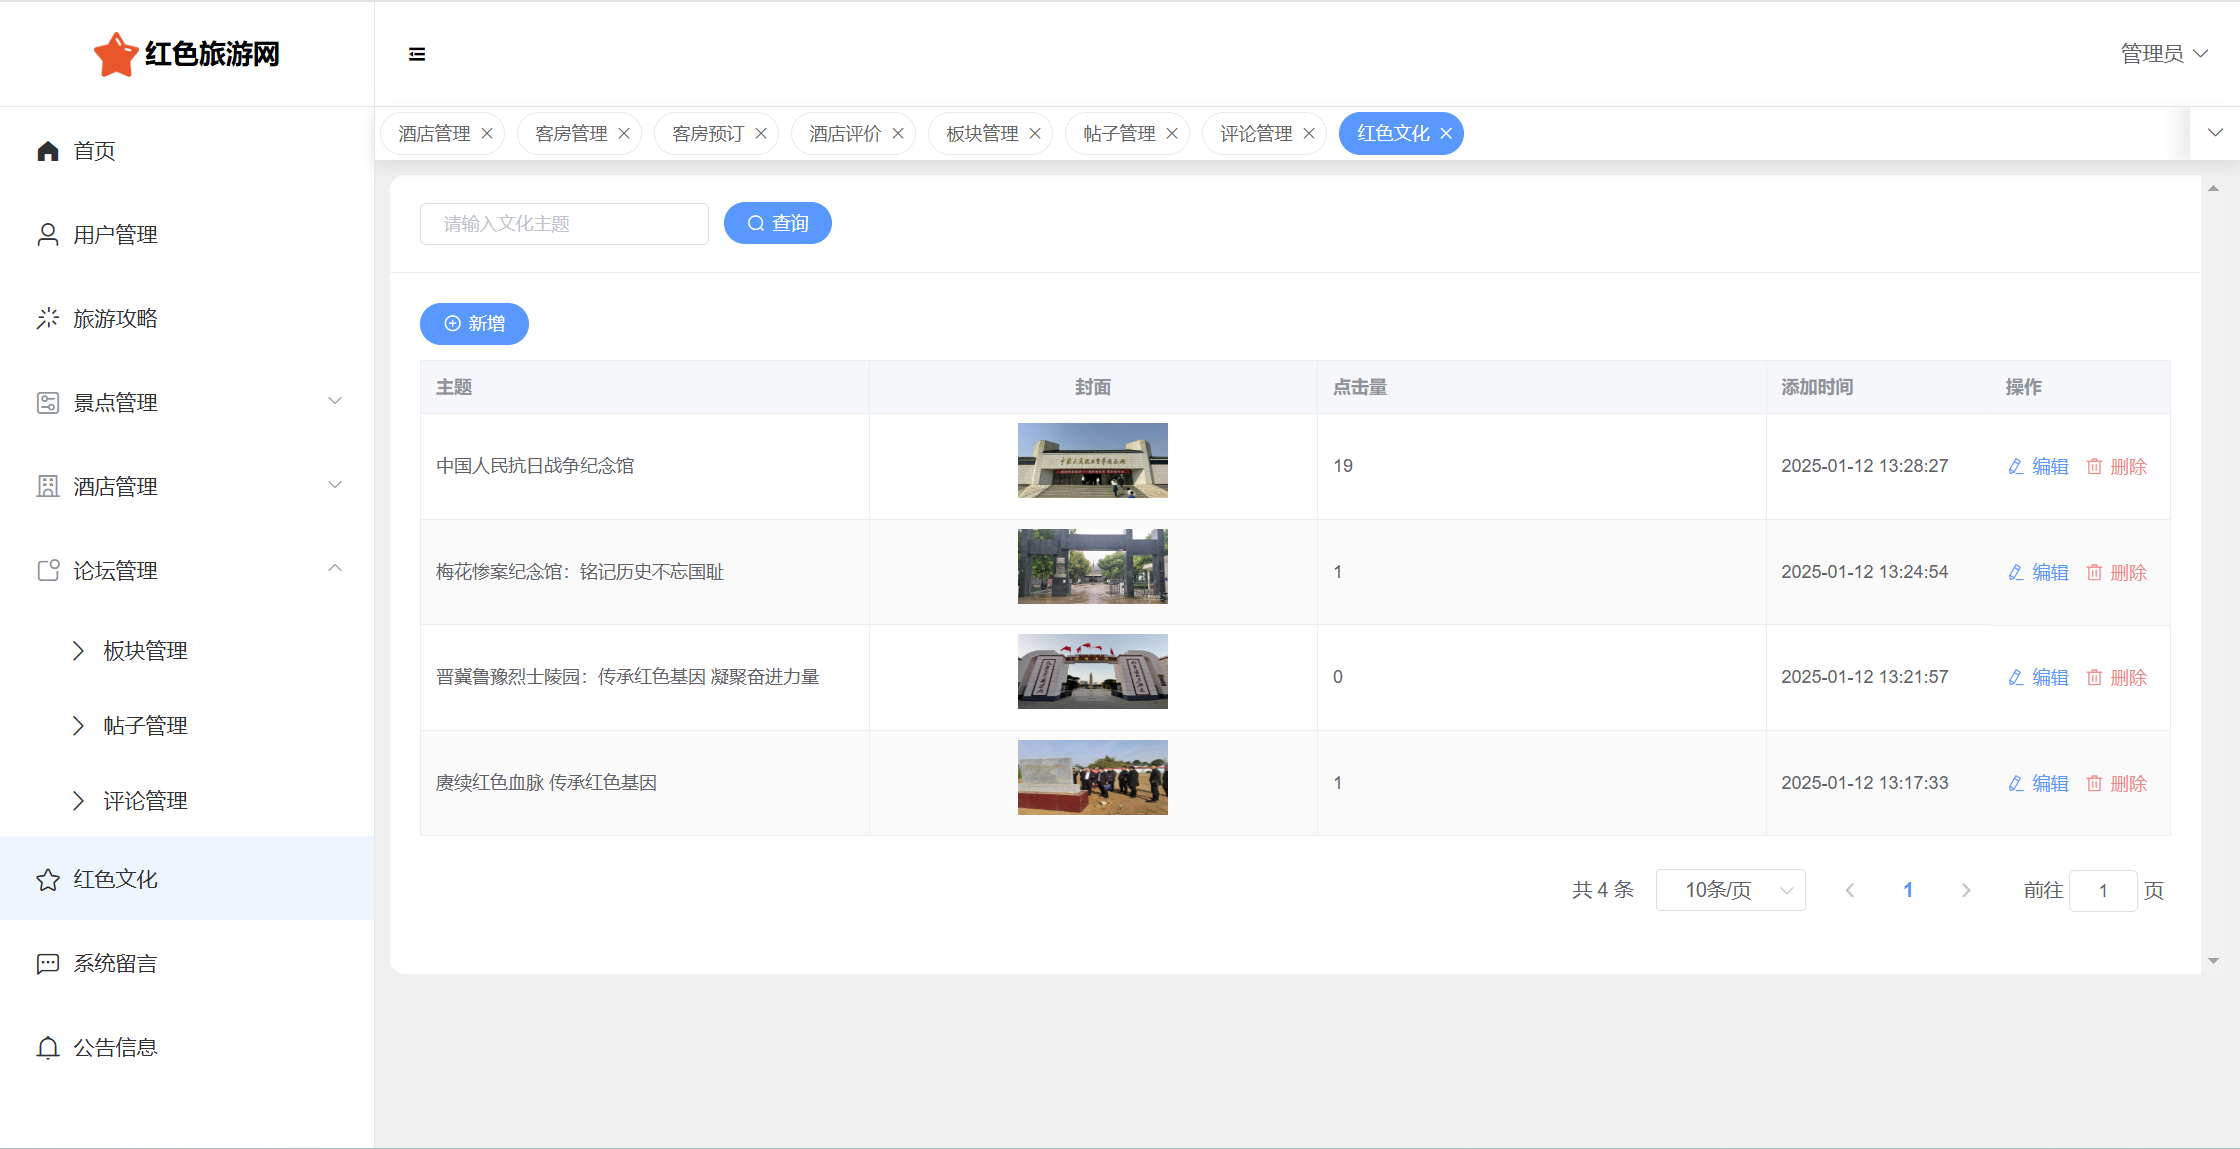Collapse sidebar with hamburger menu icon
The height and width of the screenshot is (1149, 2240).
(x=417, y=54)
